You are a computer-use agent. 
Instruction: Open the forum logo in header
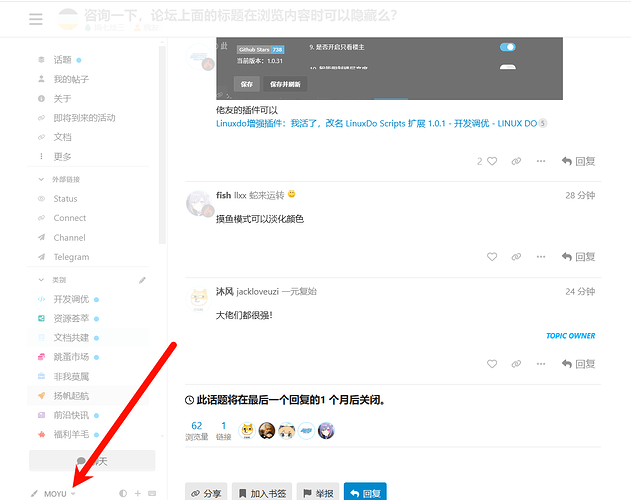pos(68,19)
